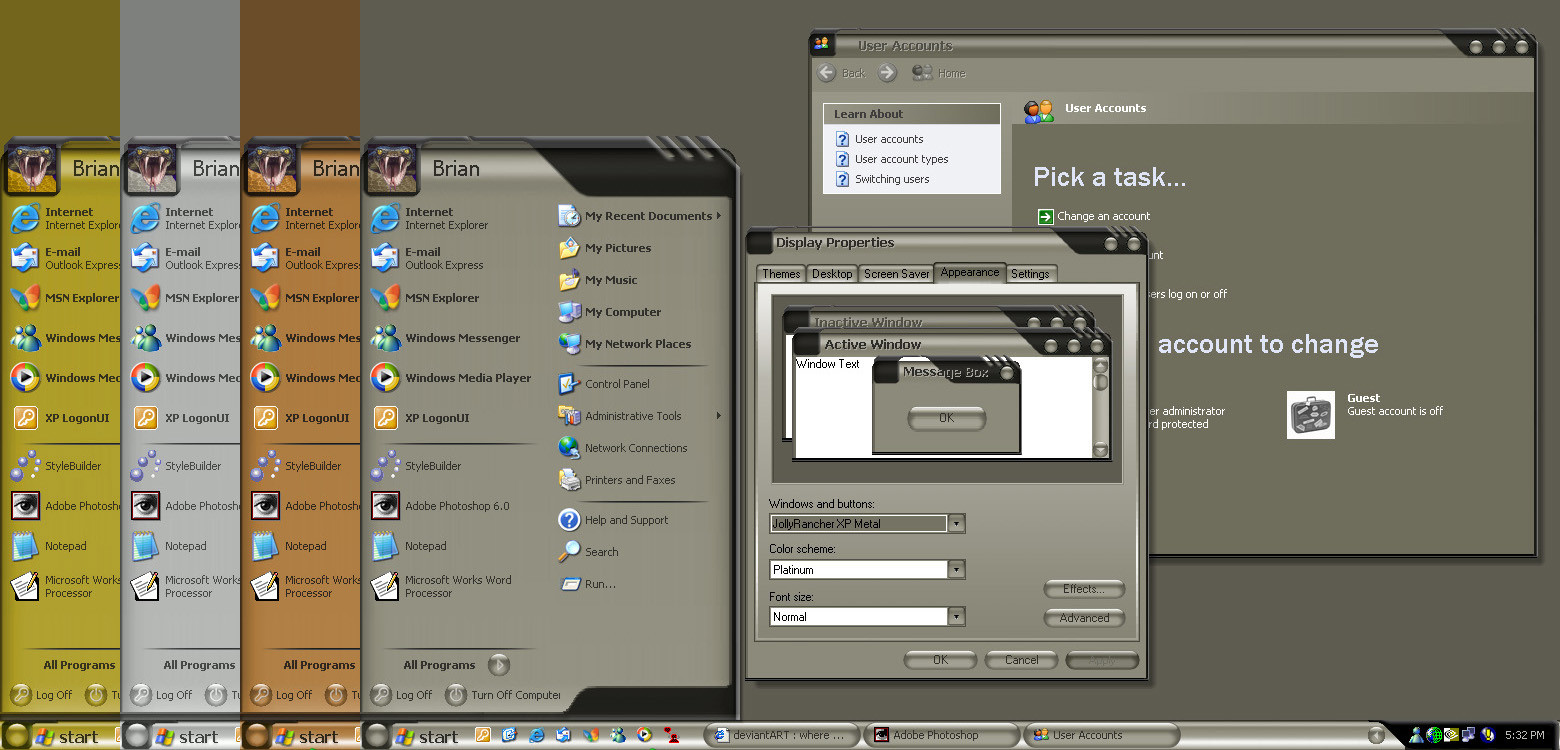Open the Windows and buttons dropdown
The height and width of the screenshot is (750, 1560).
tap(957, 523)
